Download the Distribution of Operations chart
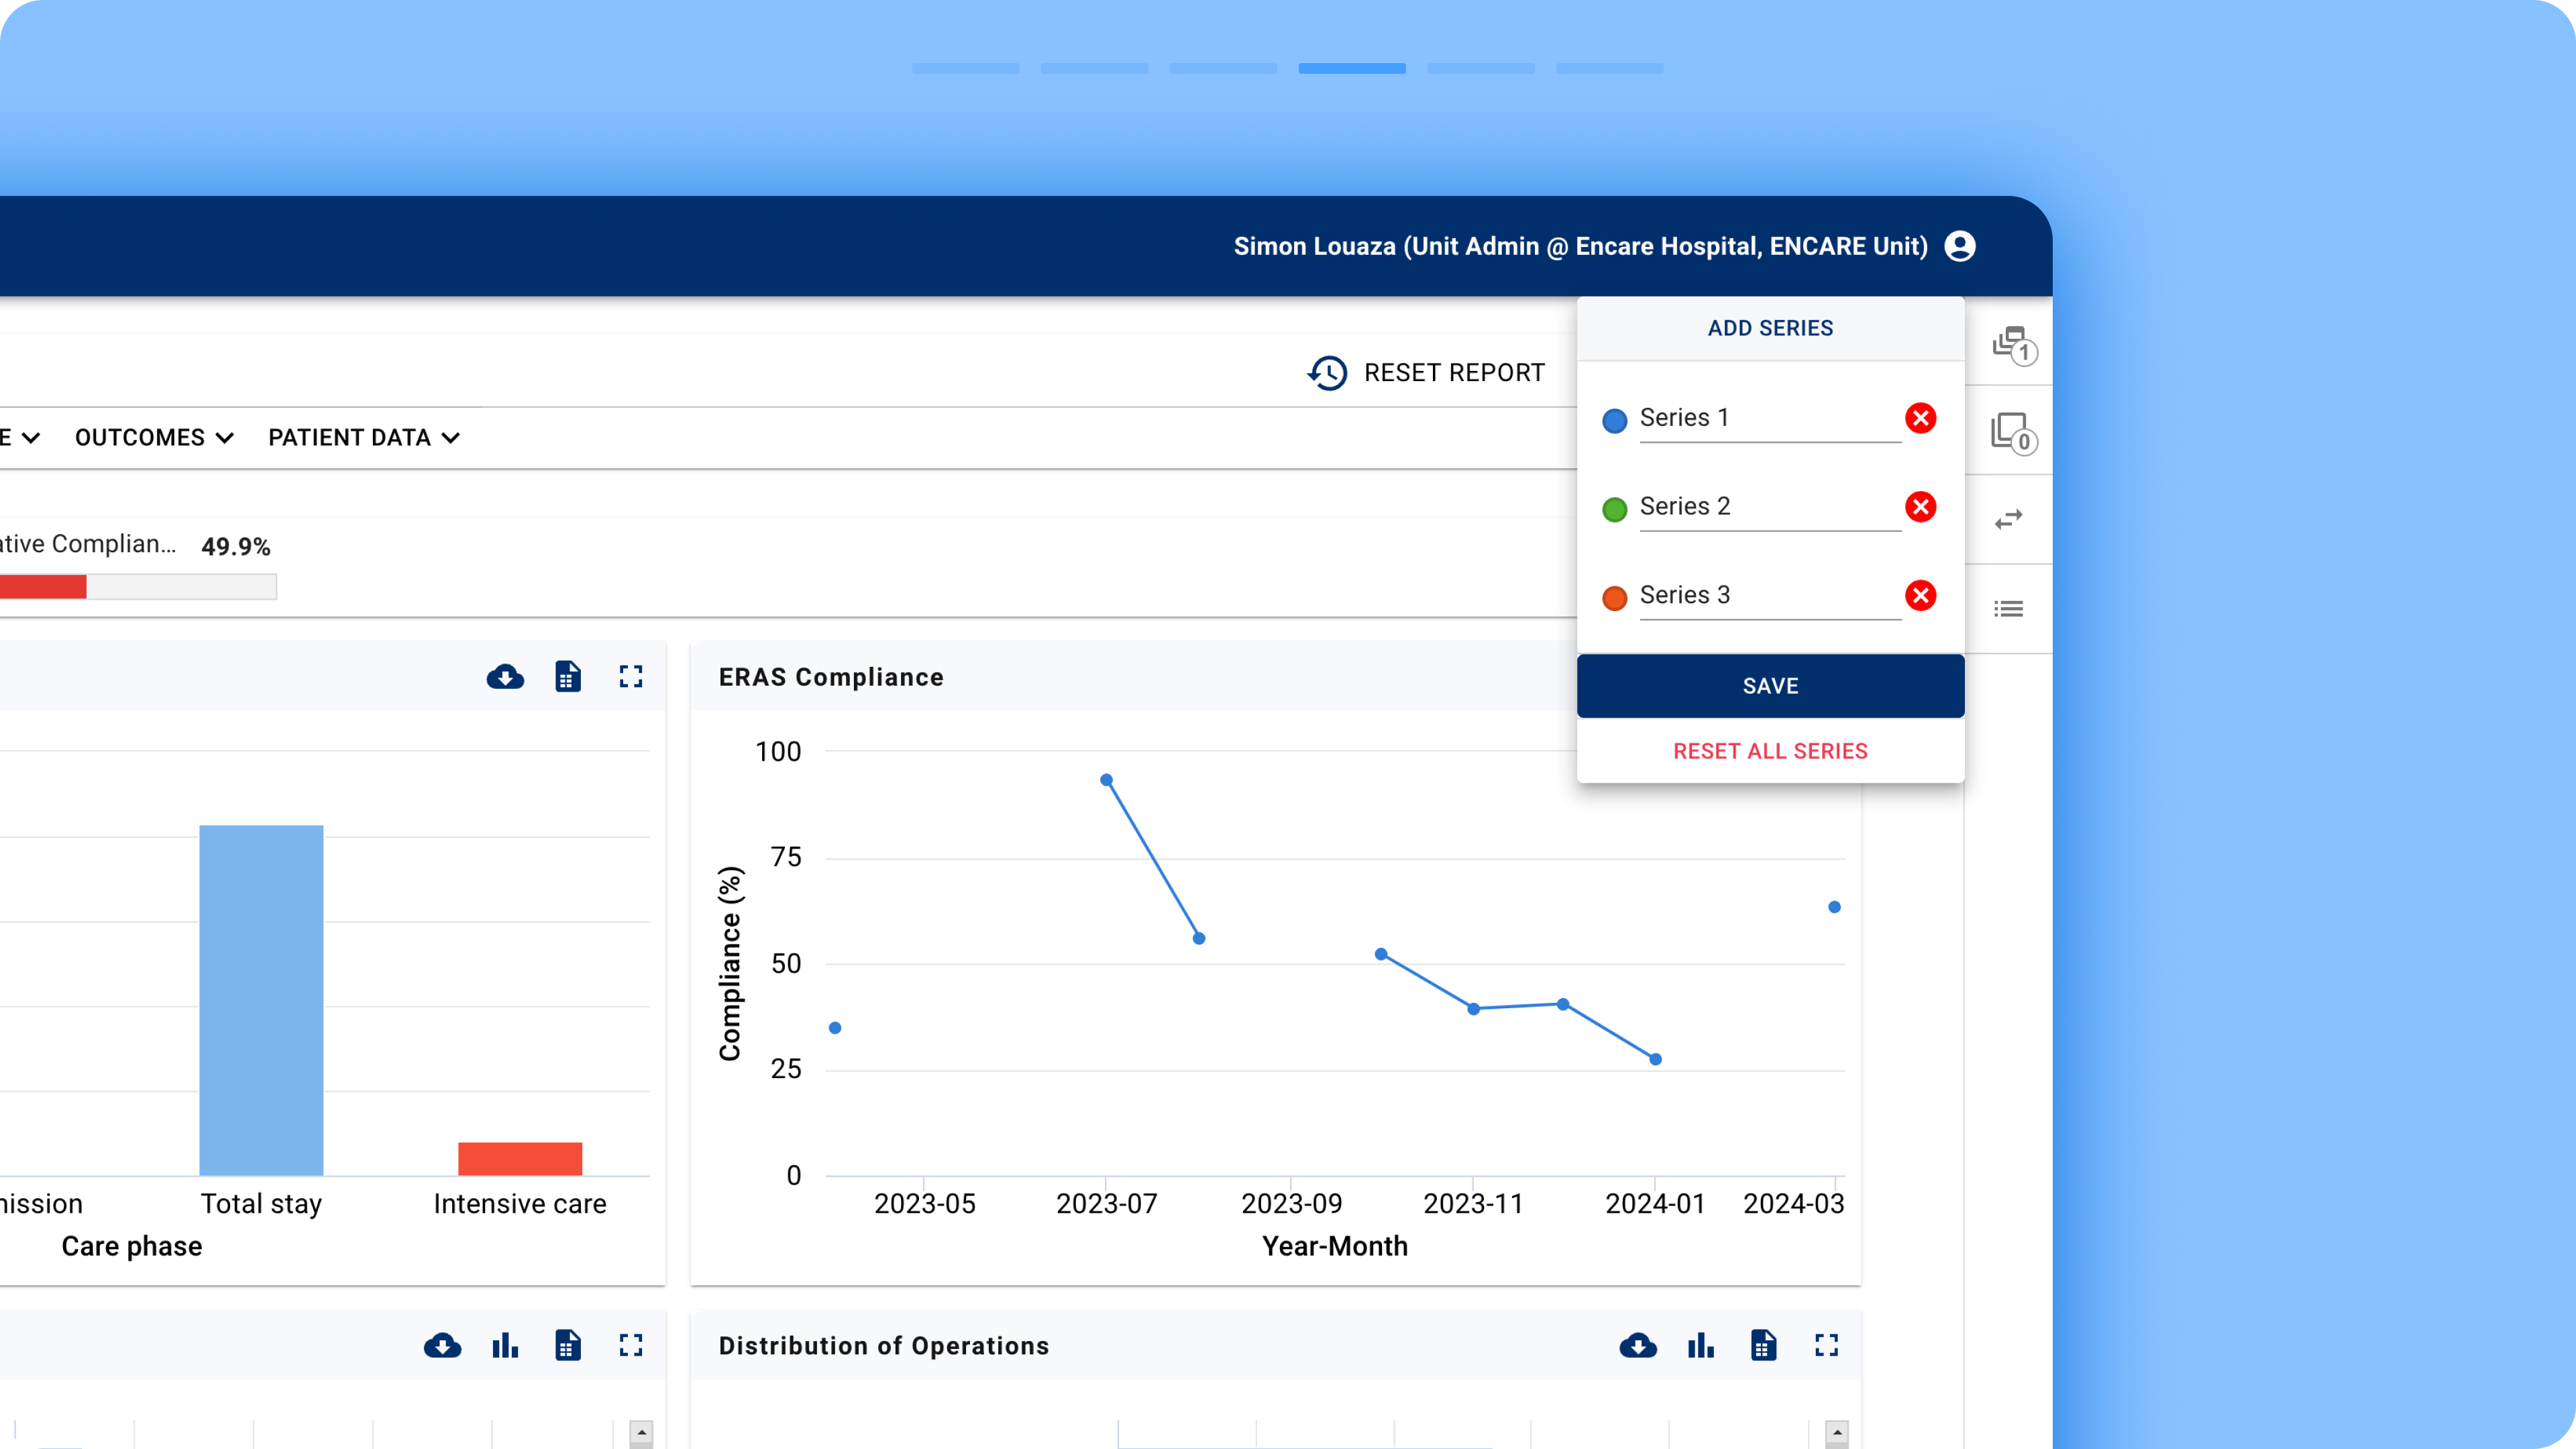2576x1449 pixels. (1637, 1345)
